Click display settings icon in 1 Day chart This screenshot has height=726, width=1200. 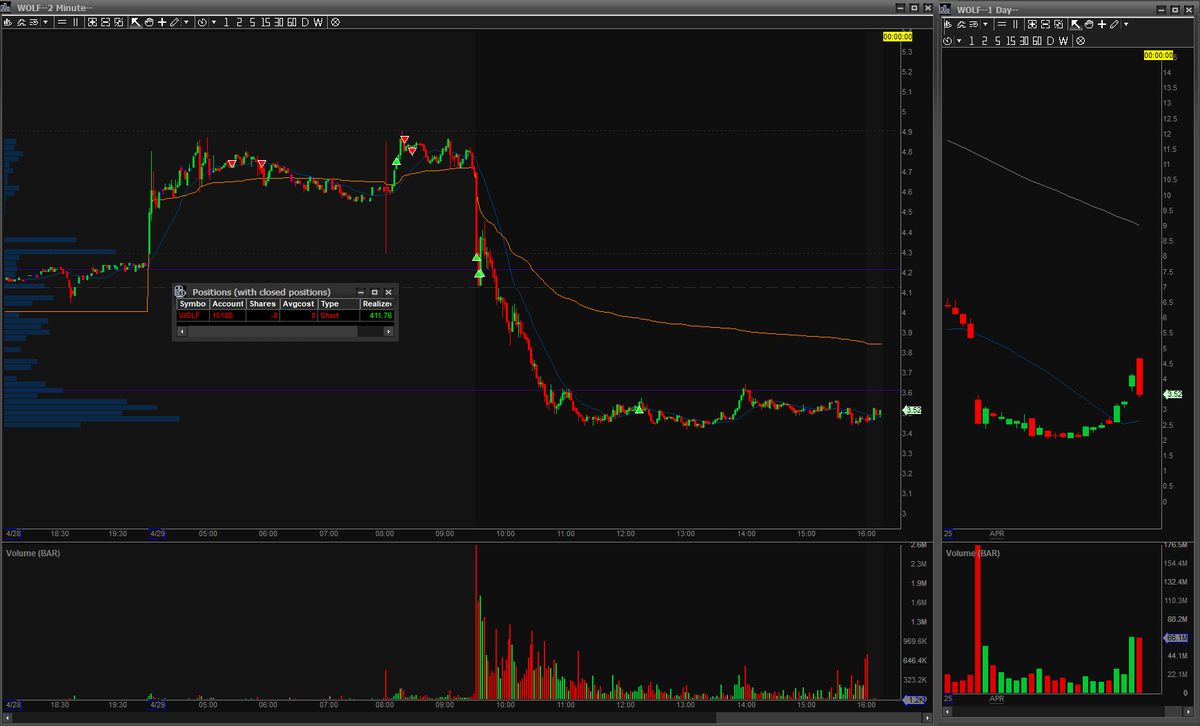coord(974,24)
